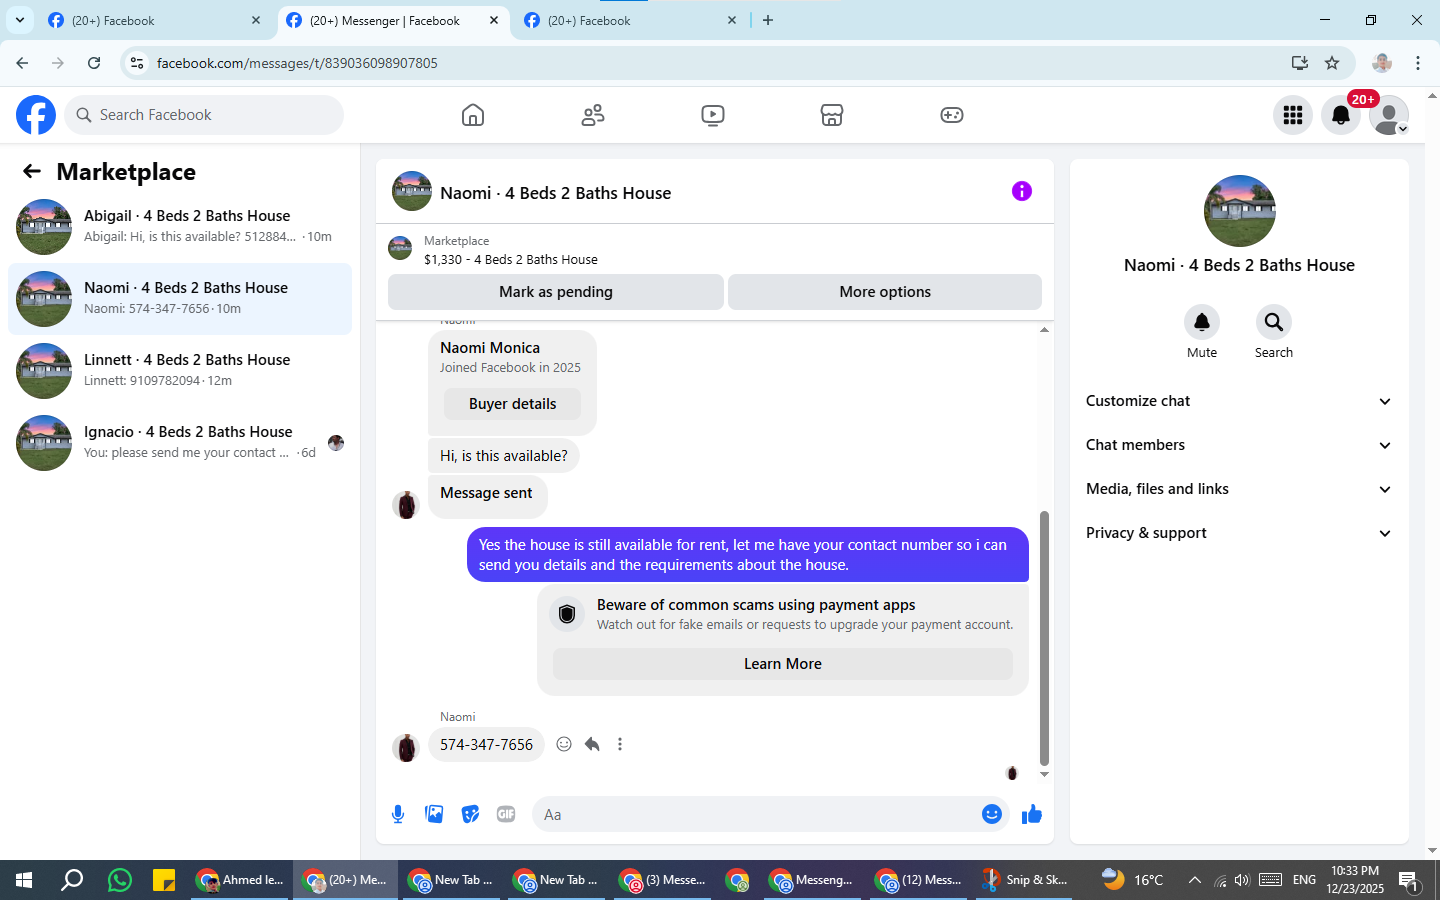
Task: Open Windows taskbar search
Action: 72,880
